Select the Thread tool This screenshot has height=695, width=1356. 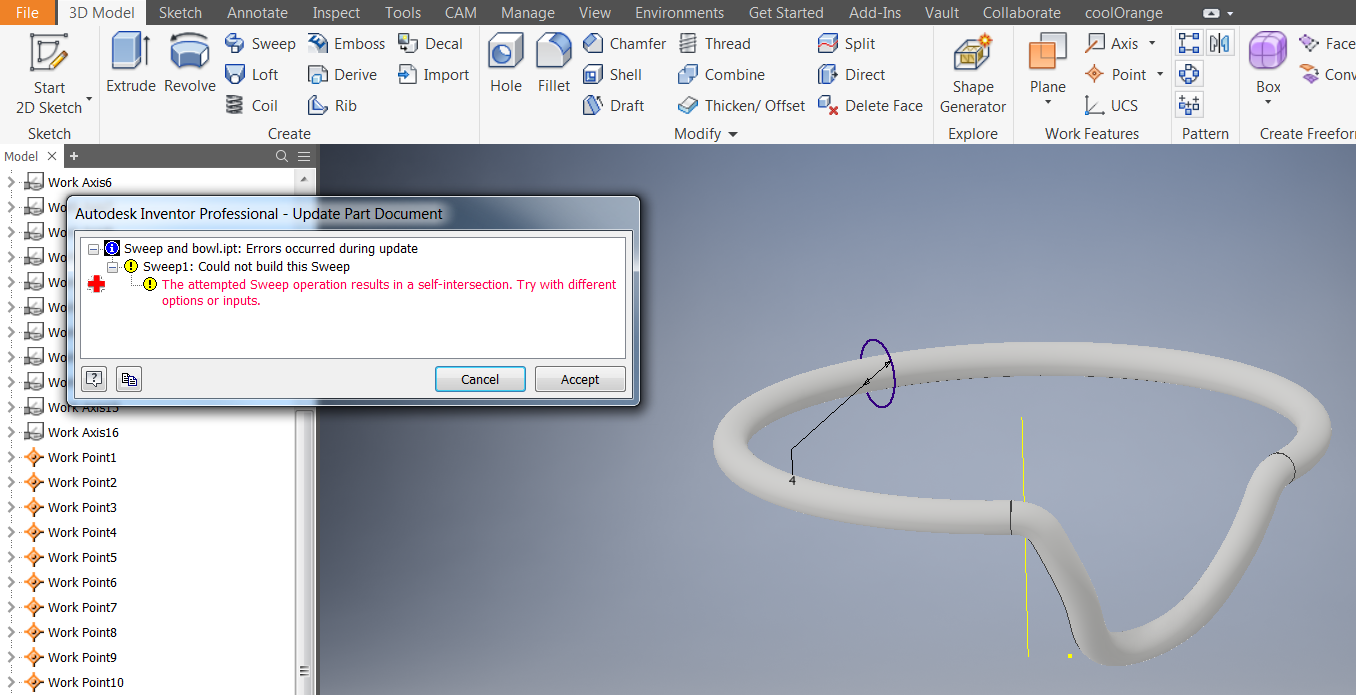[x=715, y=43]
